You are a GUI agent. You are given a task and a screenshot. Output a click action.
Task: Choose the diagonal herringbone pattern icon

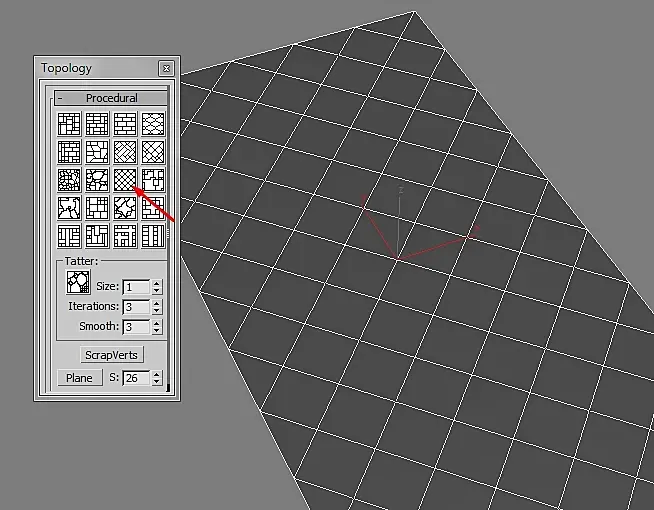pos(125,151)
